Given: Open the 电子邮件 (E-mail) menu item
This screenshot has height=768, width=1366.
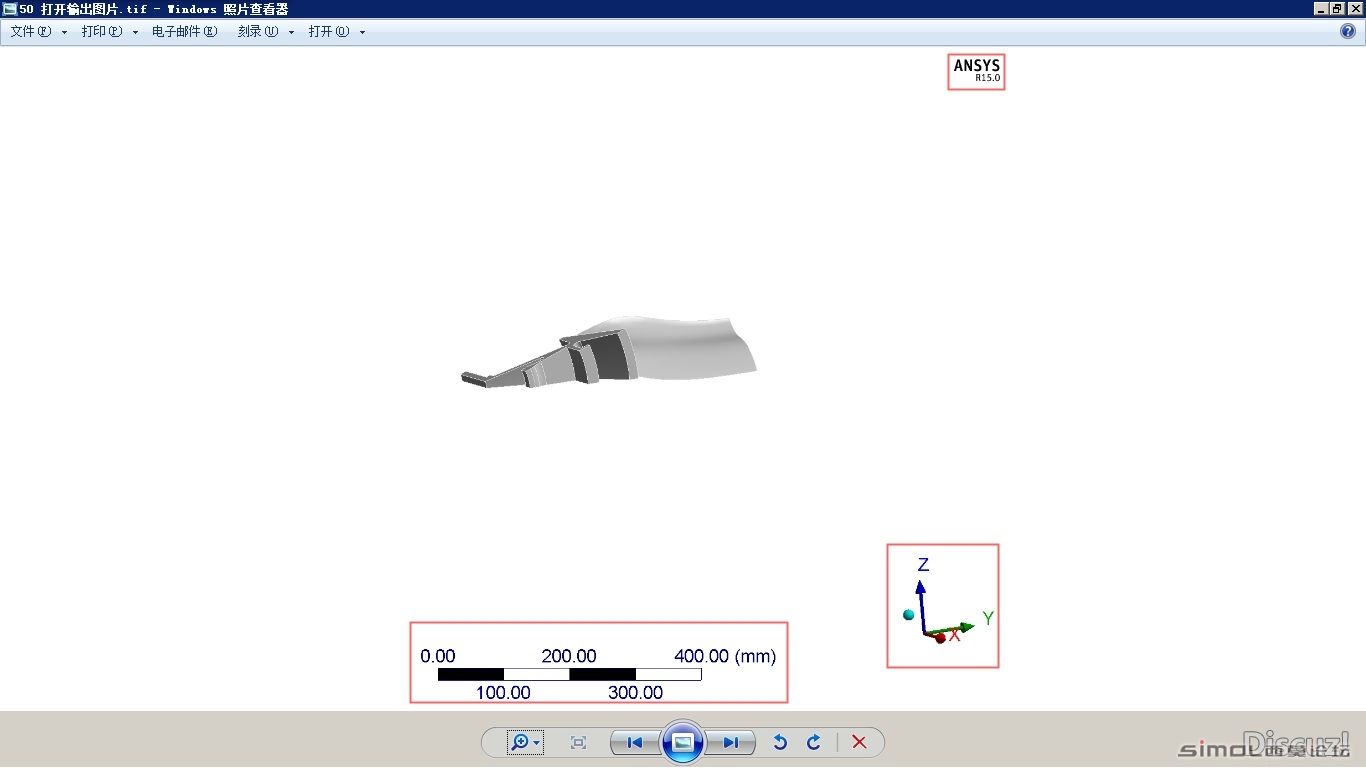Looking at the screenshot, I should pyautogui.click(x=184, y=32).
